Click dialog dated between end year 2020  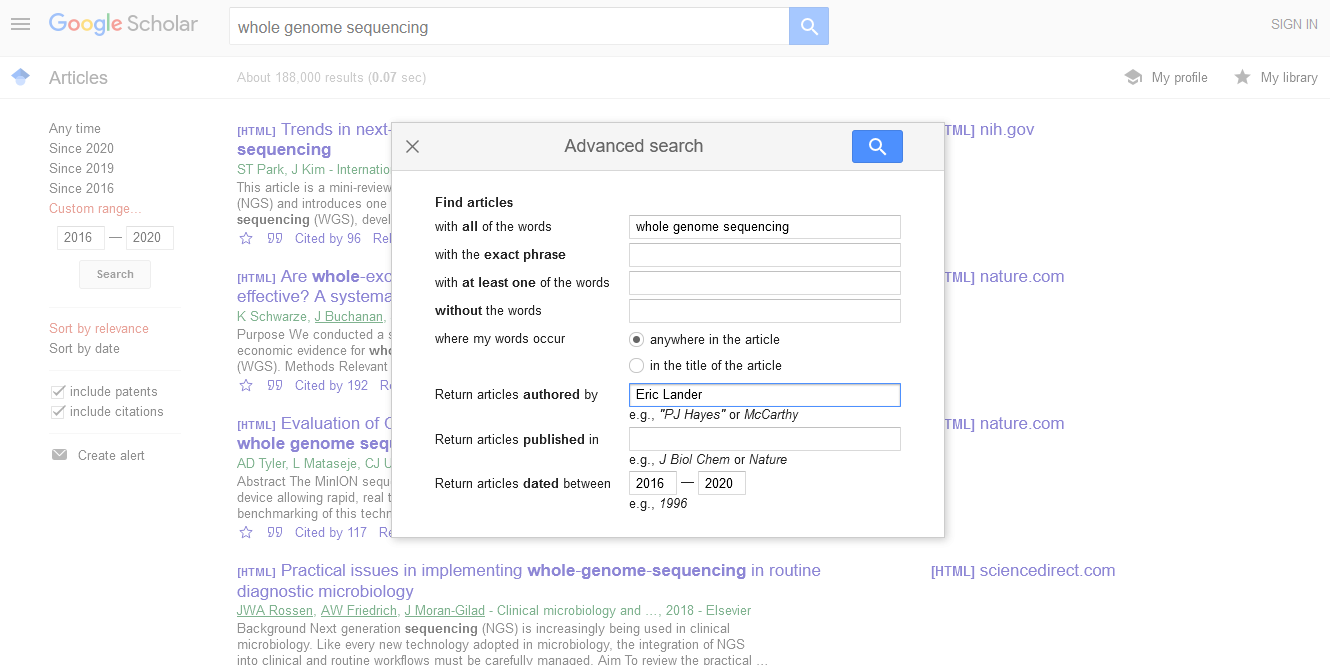click(x=722, y=483)
